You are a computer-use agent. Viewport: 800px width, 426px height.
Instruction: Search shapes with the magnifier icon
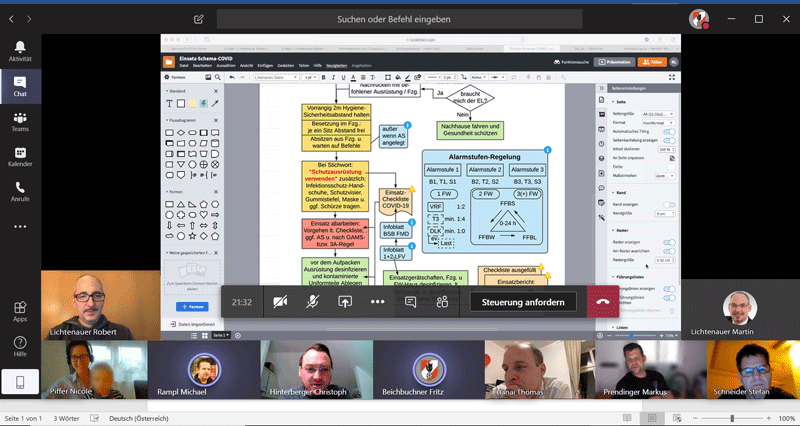tap(218, 77)
